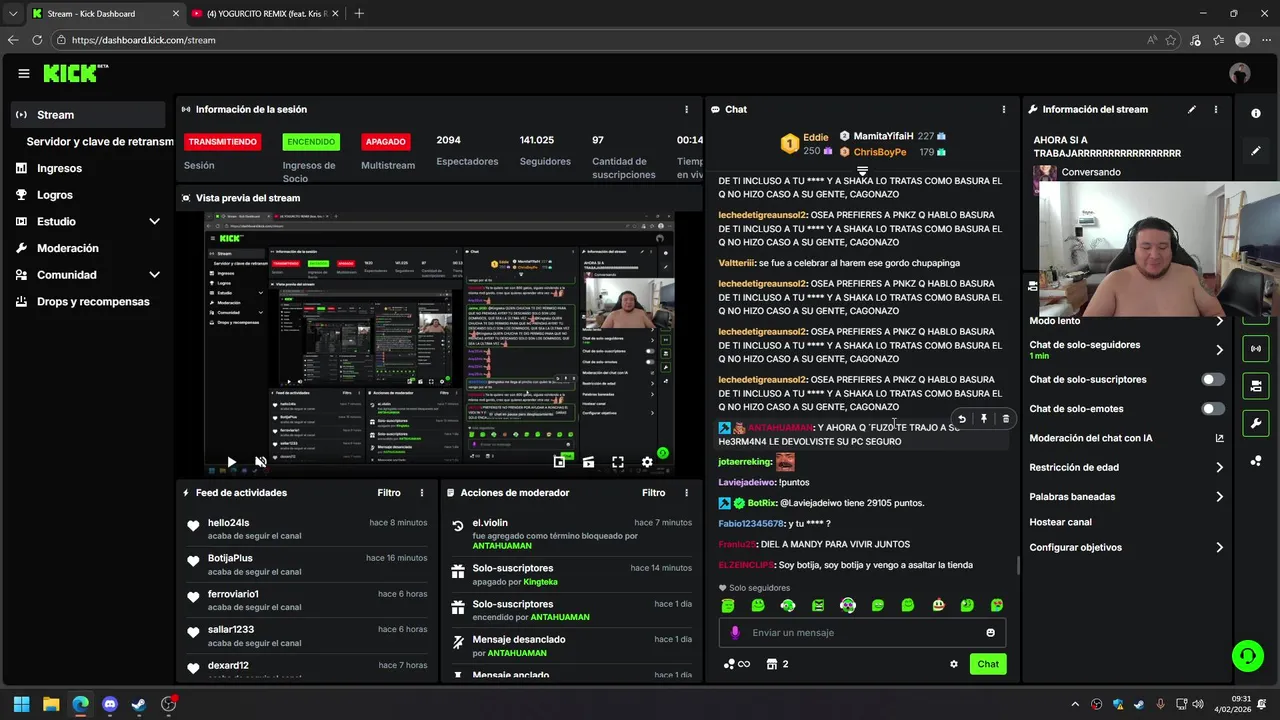Switch to YOGURCITO REMIX browser tab
This screenshot has height=720, width=1280.
click(x=263, y=14)
